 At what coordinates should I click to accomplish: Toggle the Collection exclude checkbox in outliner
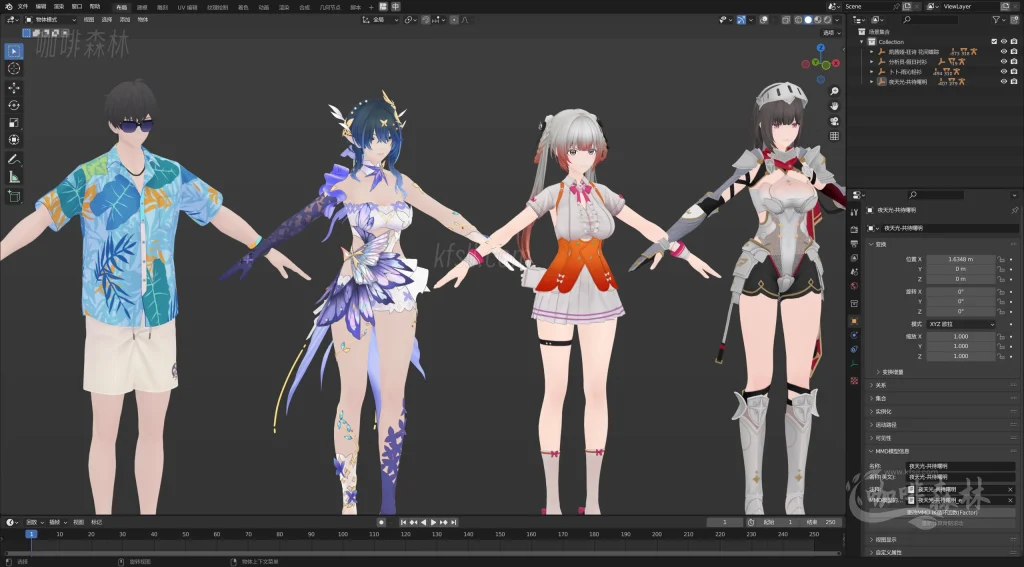(x=994, y=42)
